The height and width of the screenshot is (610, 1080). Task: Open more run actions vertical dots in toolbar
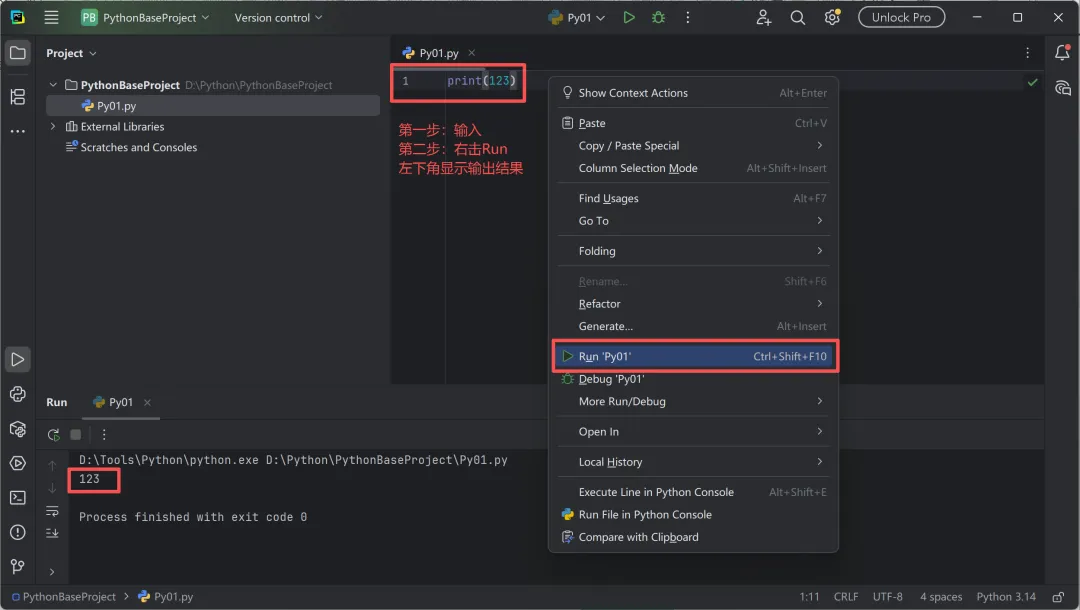coord(687,17)
